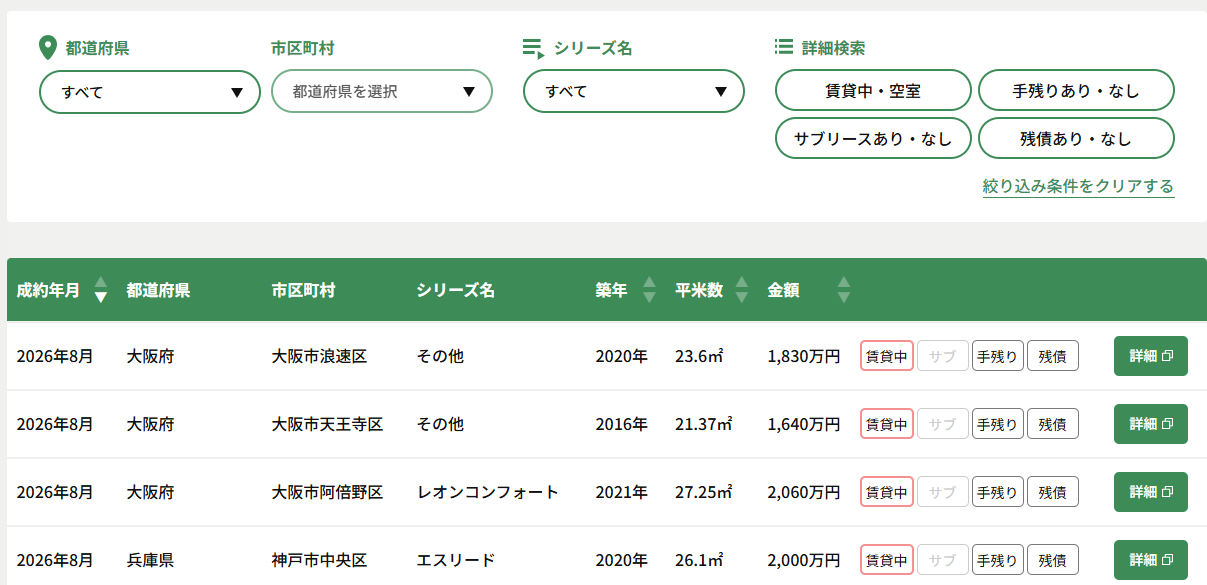Toggle the サブリースあり・なし filter

pos(873,138)
